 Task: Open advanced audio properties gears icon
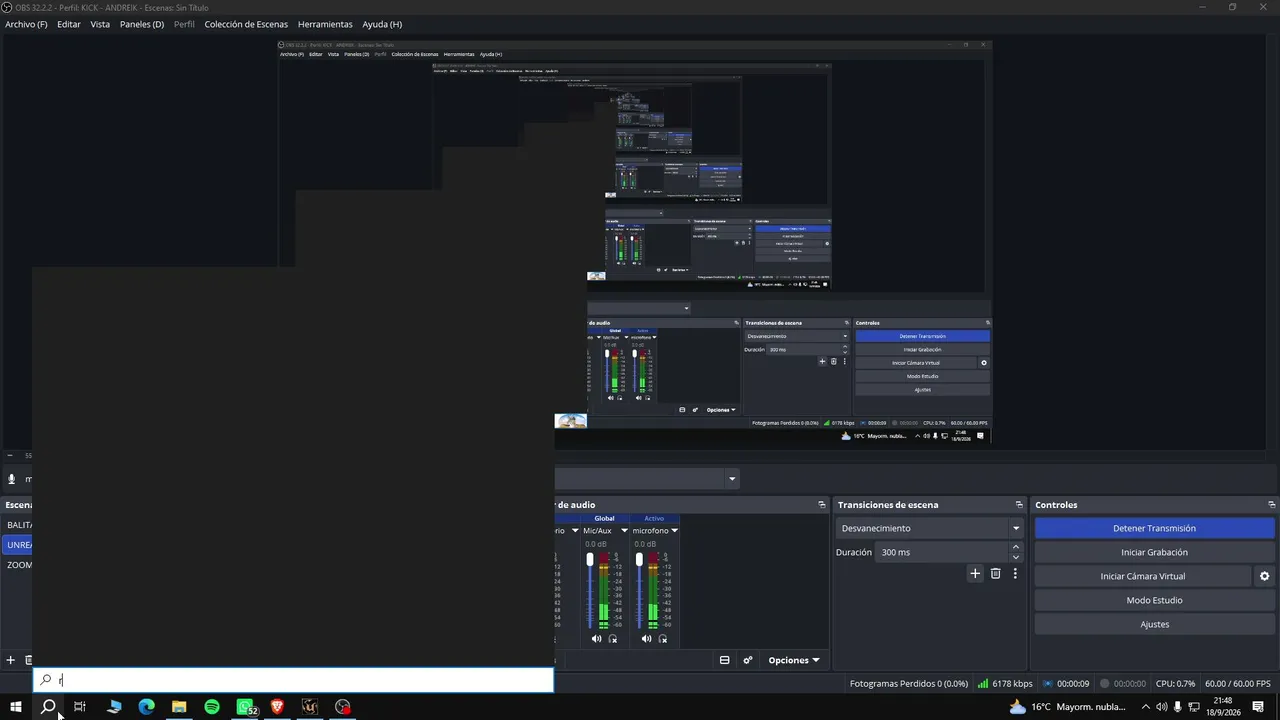[x=747, y=660]
